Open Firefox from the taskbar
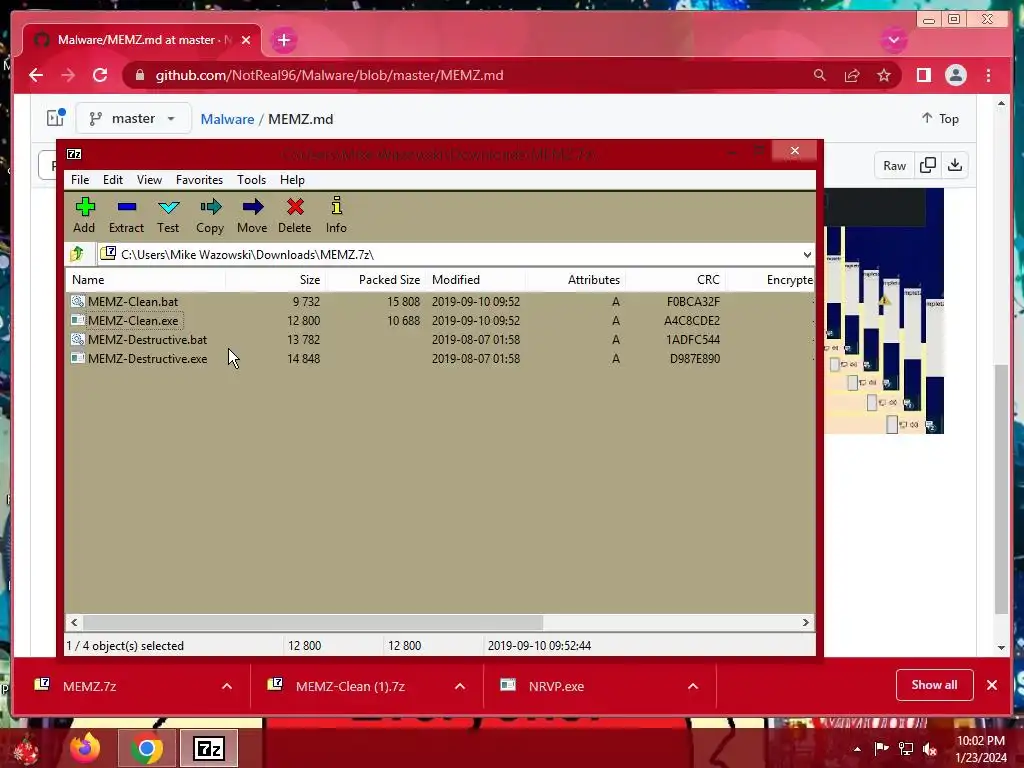1024x768 pixels. pos(86,748)
